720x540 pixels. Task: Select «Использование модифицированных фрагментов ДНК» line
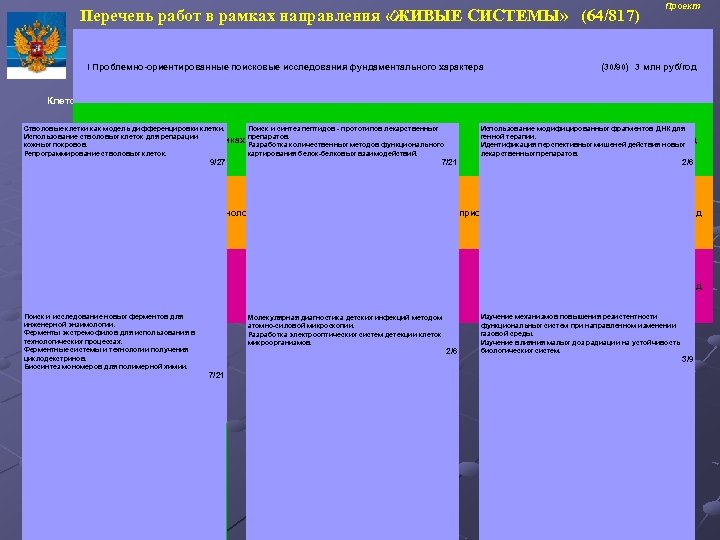point(583,129)
